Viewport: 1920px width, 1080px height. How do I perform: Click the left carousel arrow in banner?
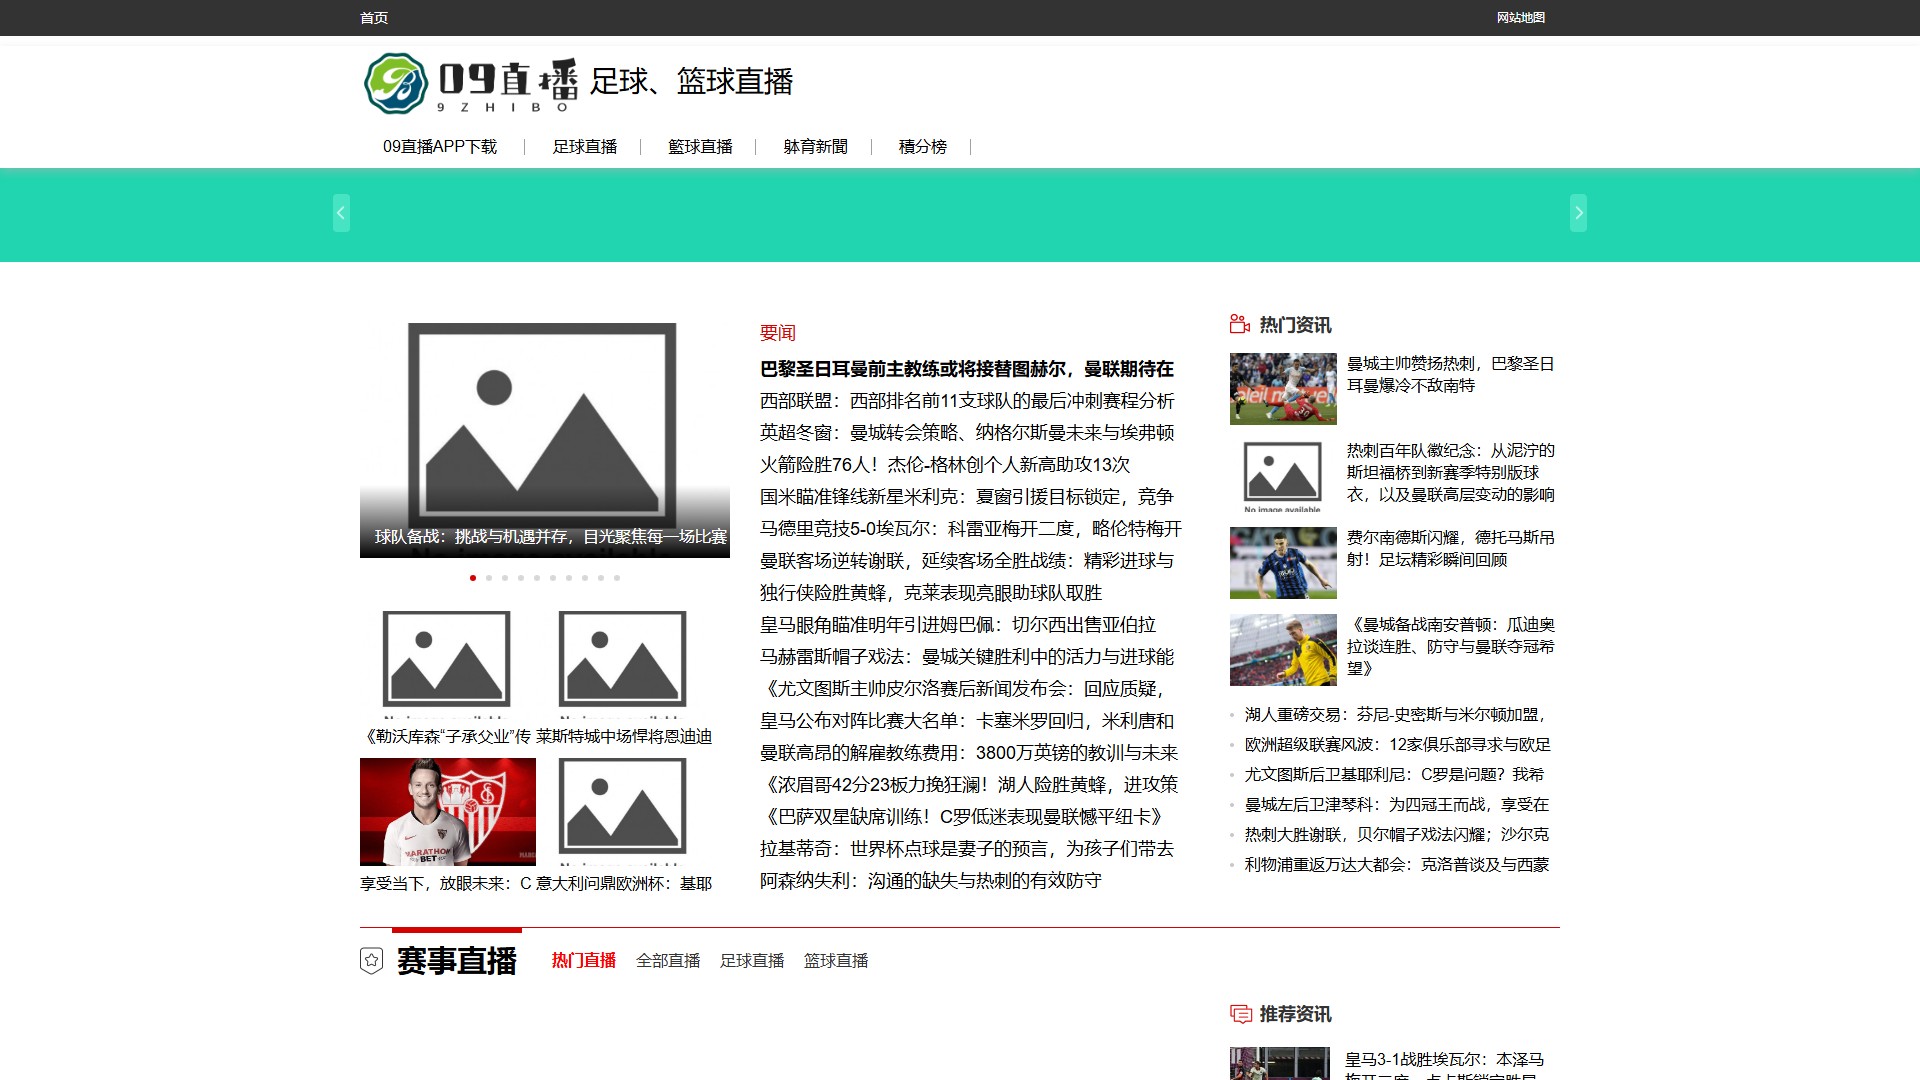[341, 213]
